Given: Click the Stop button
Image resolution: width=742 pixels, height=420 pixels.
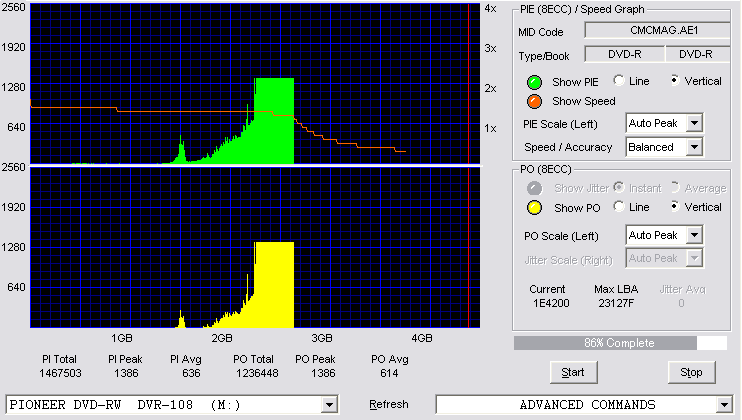Looking at the screenshot, I should click(x=691, y=372).
